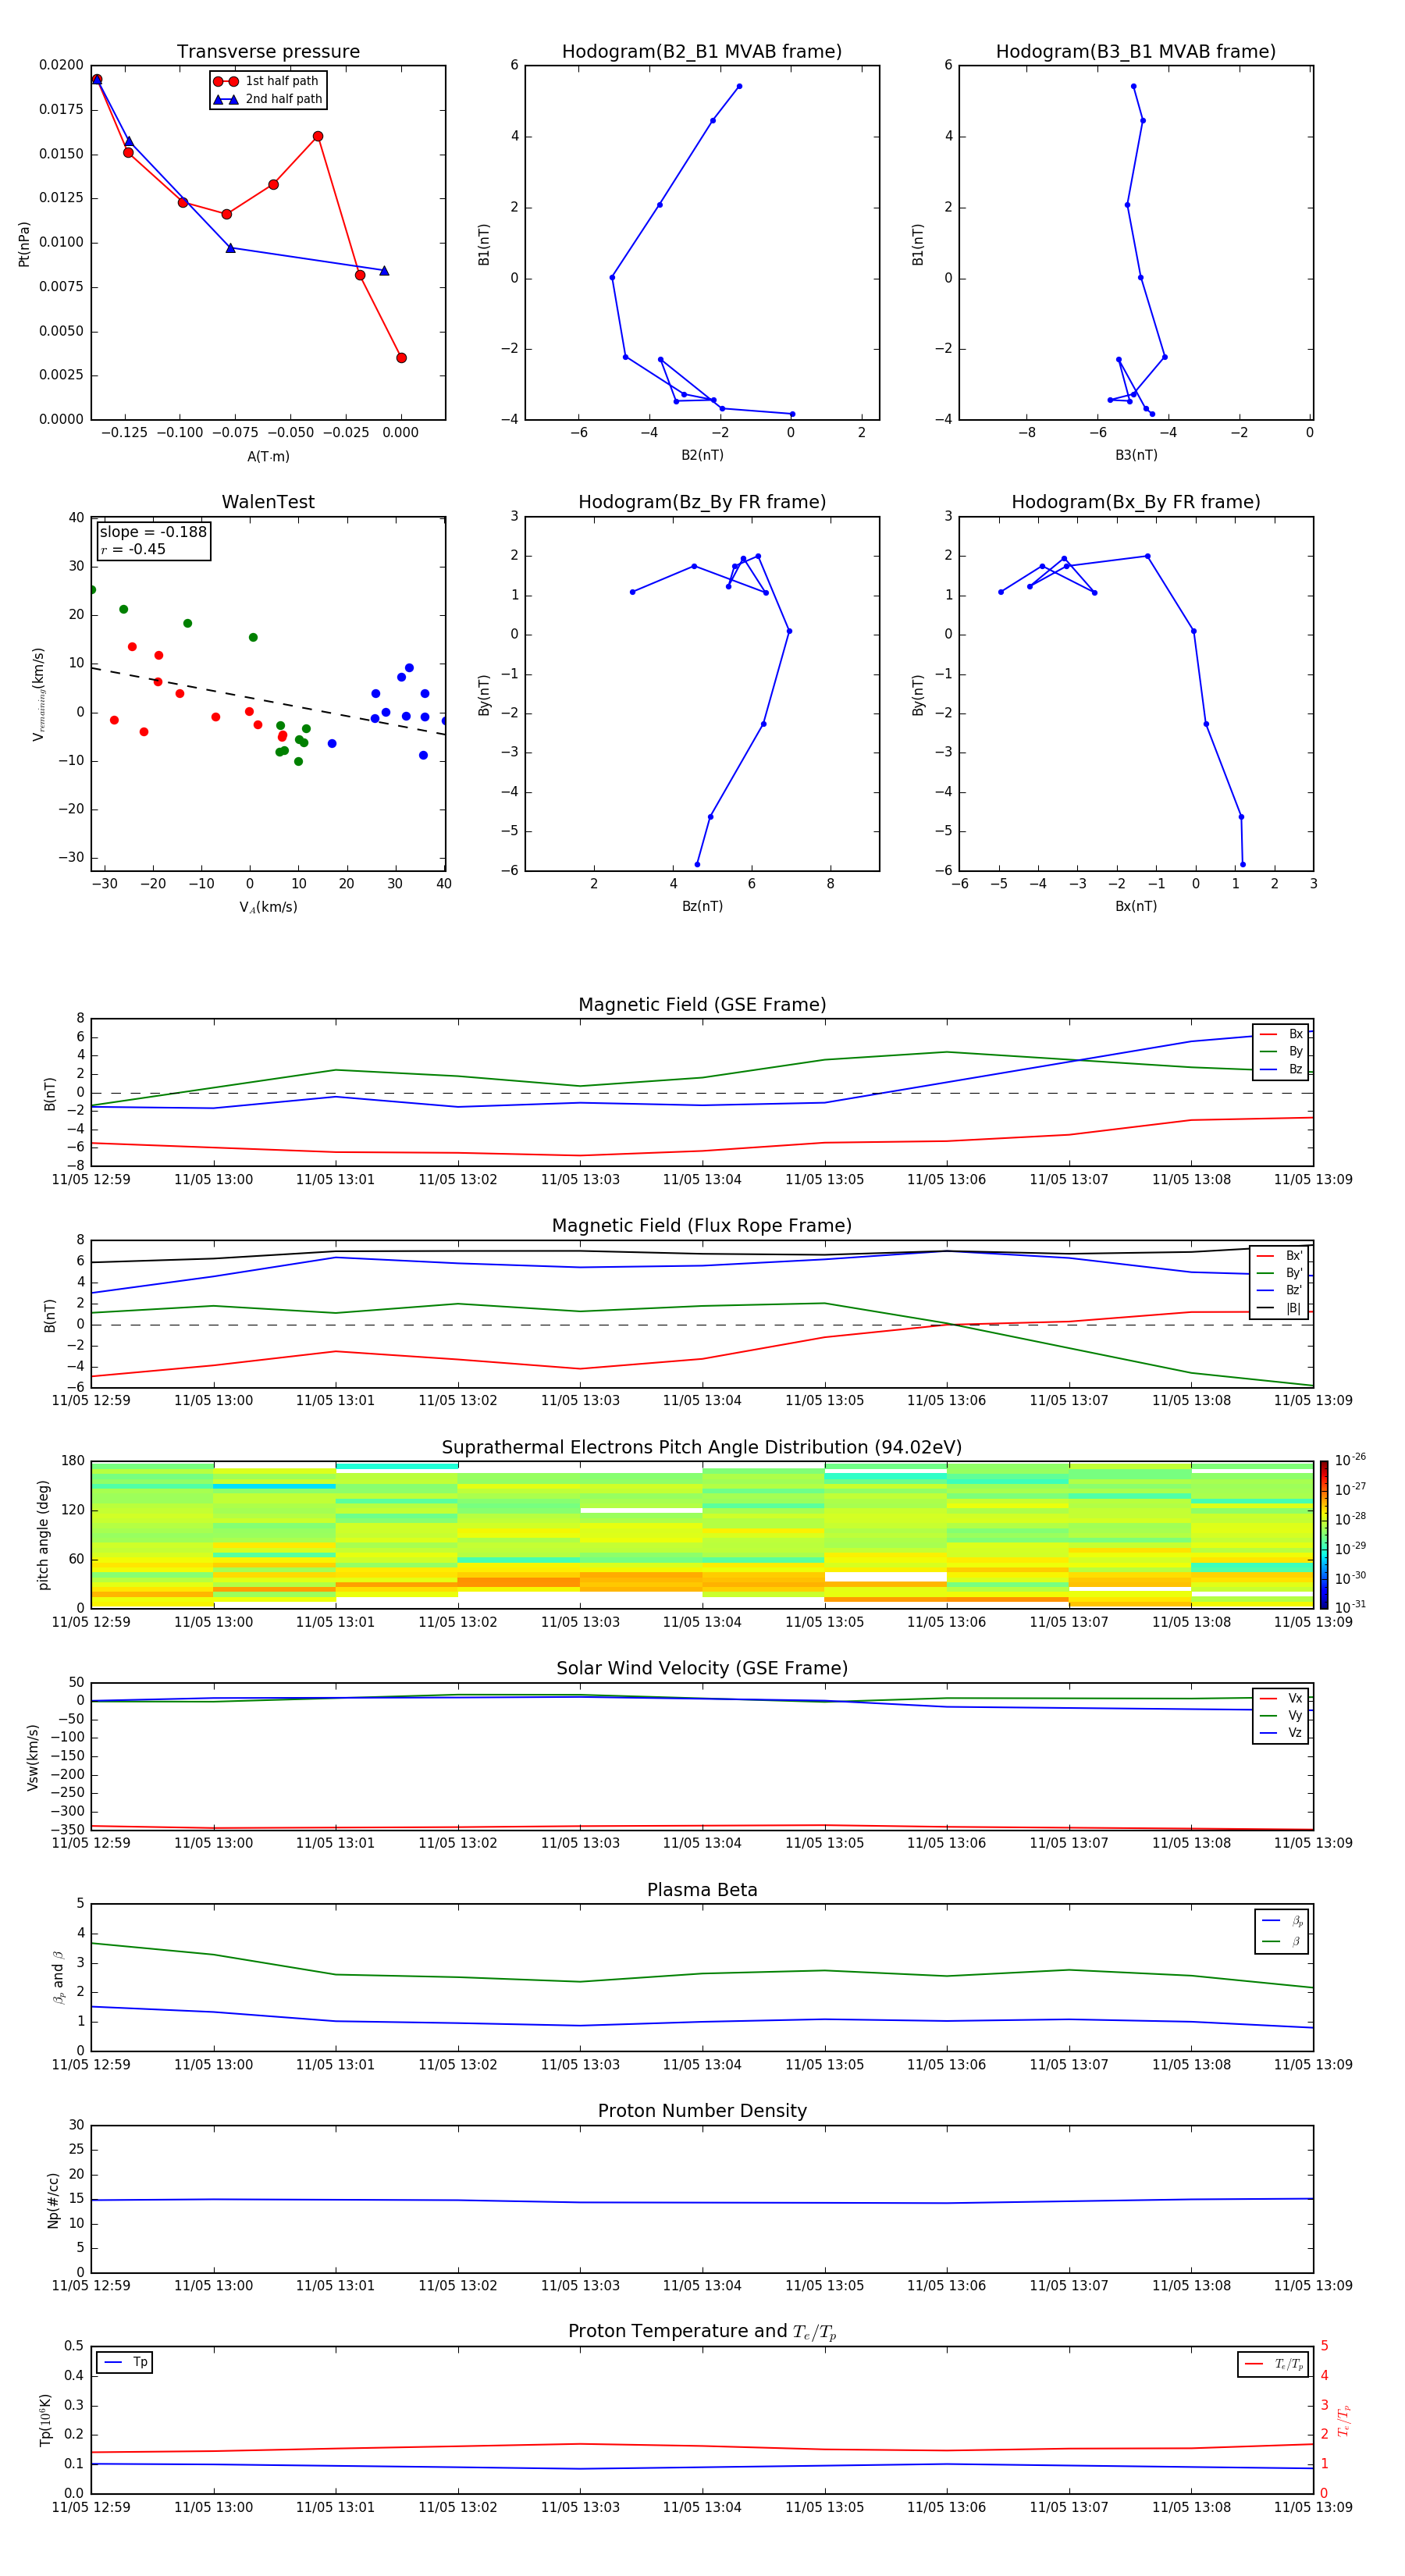Click the 'r = -0.45' annotation
The image size is (1405, 2576).
(133, 549)
